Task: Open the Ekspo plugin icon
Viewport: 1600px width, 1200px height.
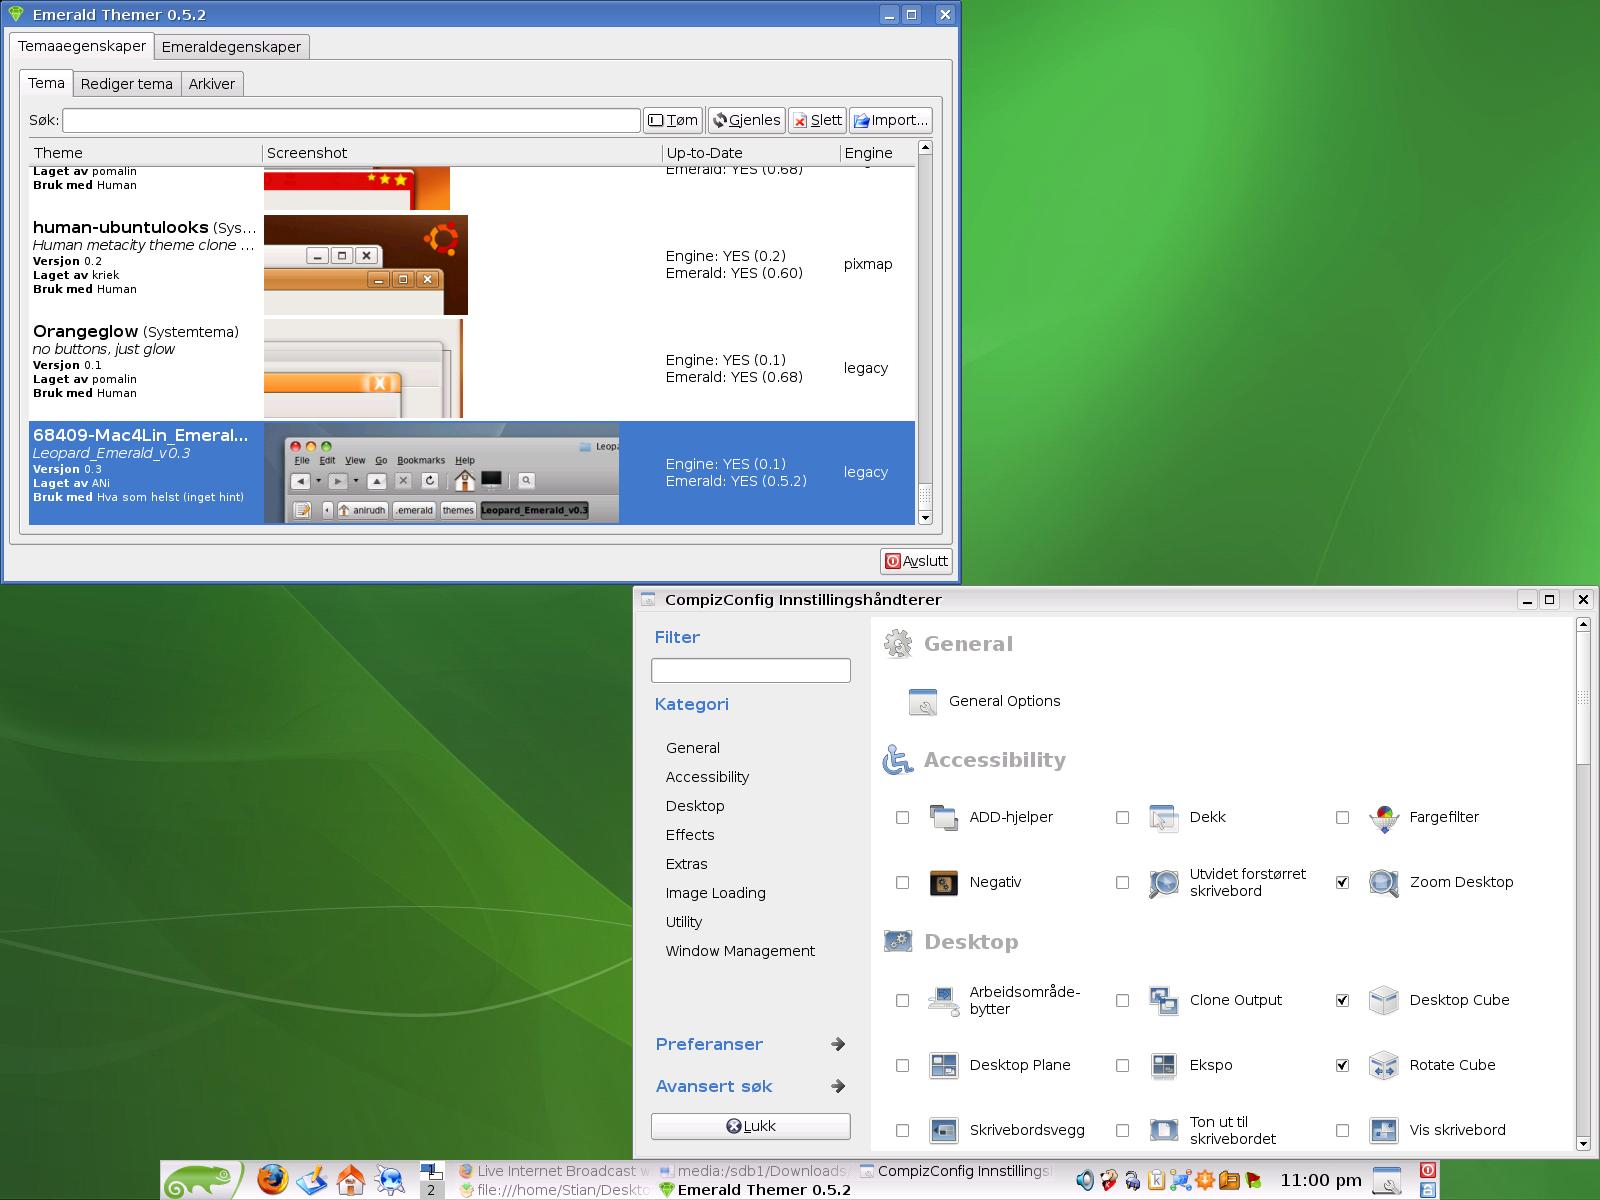Action: click(x=1164, y=1066)
